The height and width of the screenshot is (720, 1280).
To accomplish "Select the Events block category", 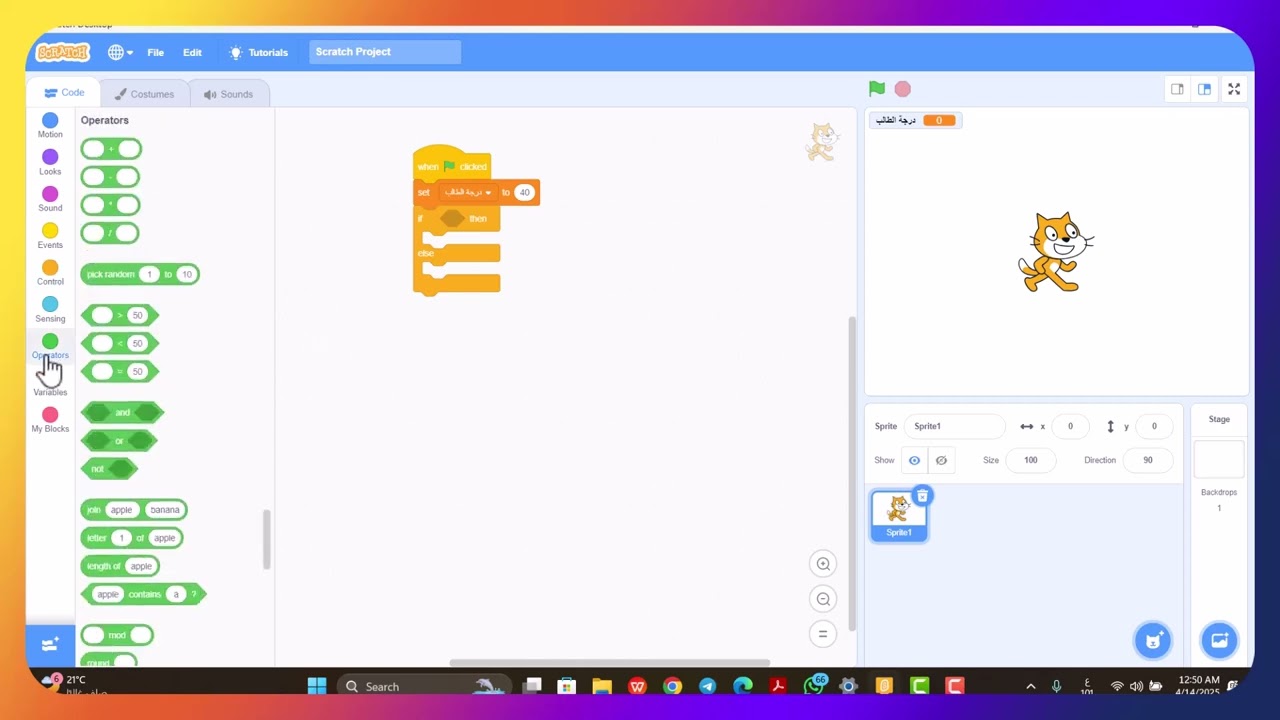I will [x=50, y=237].
